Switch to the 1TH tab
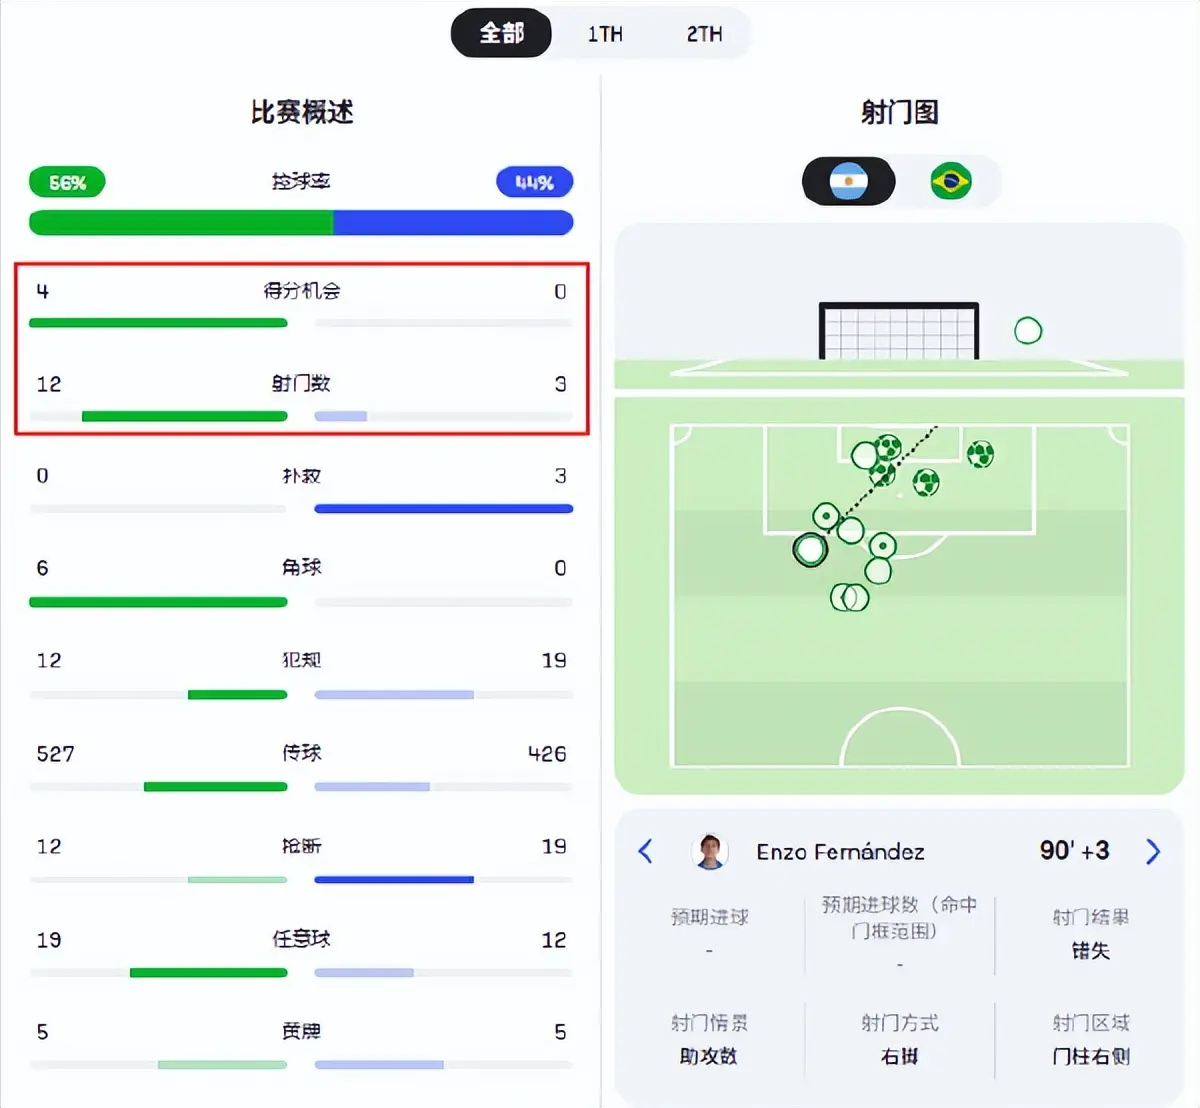The height and width of the screenshot is (1108, 1200). [604, 34]
